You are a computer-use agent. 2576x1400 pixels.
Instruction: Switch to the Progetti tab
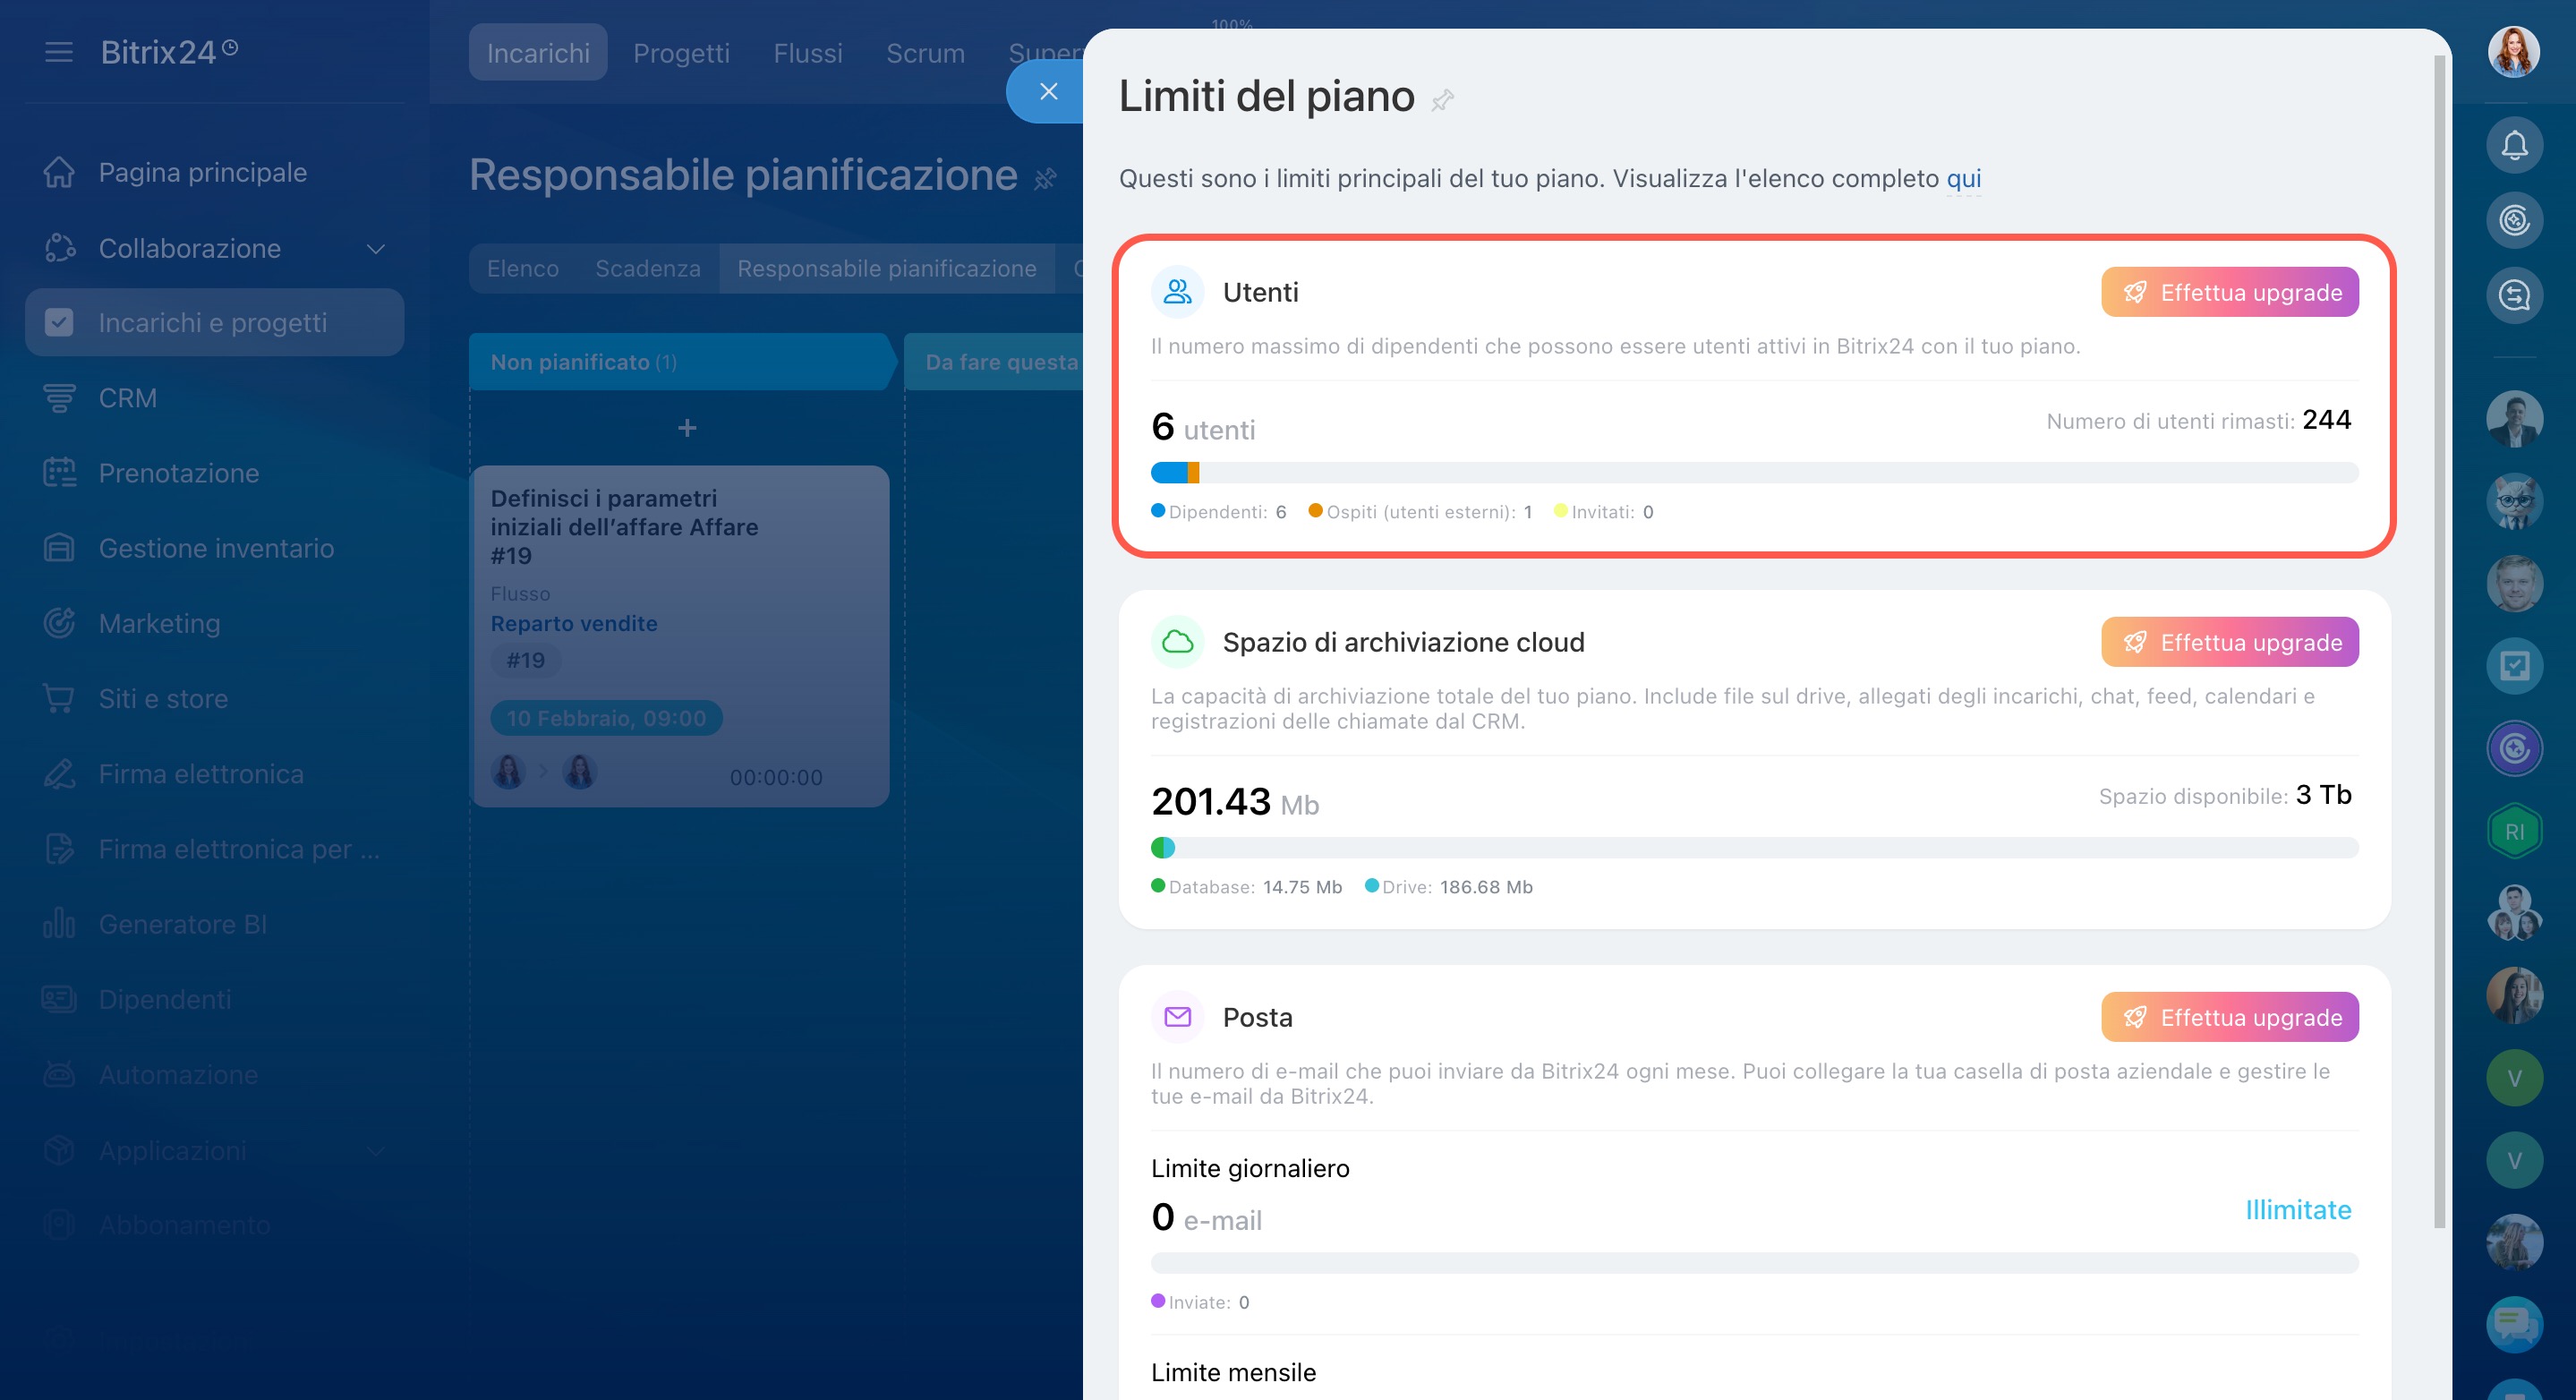[681, 53]
